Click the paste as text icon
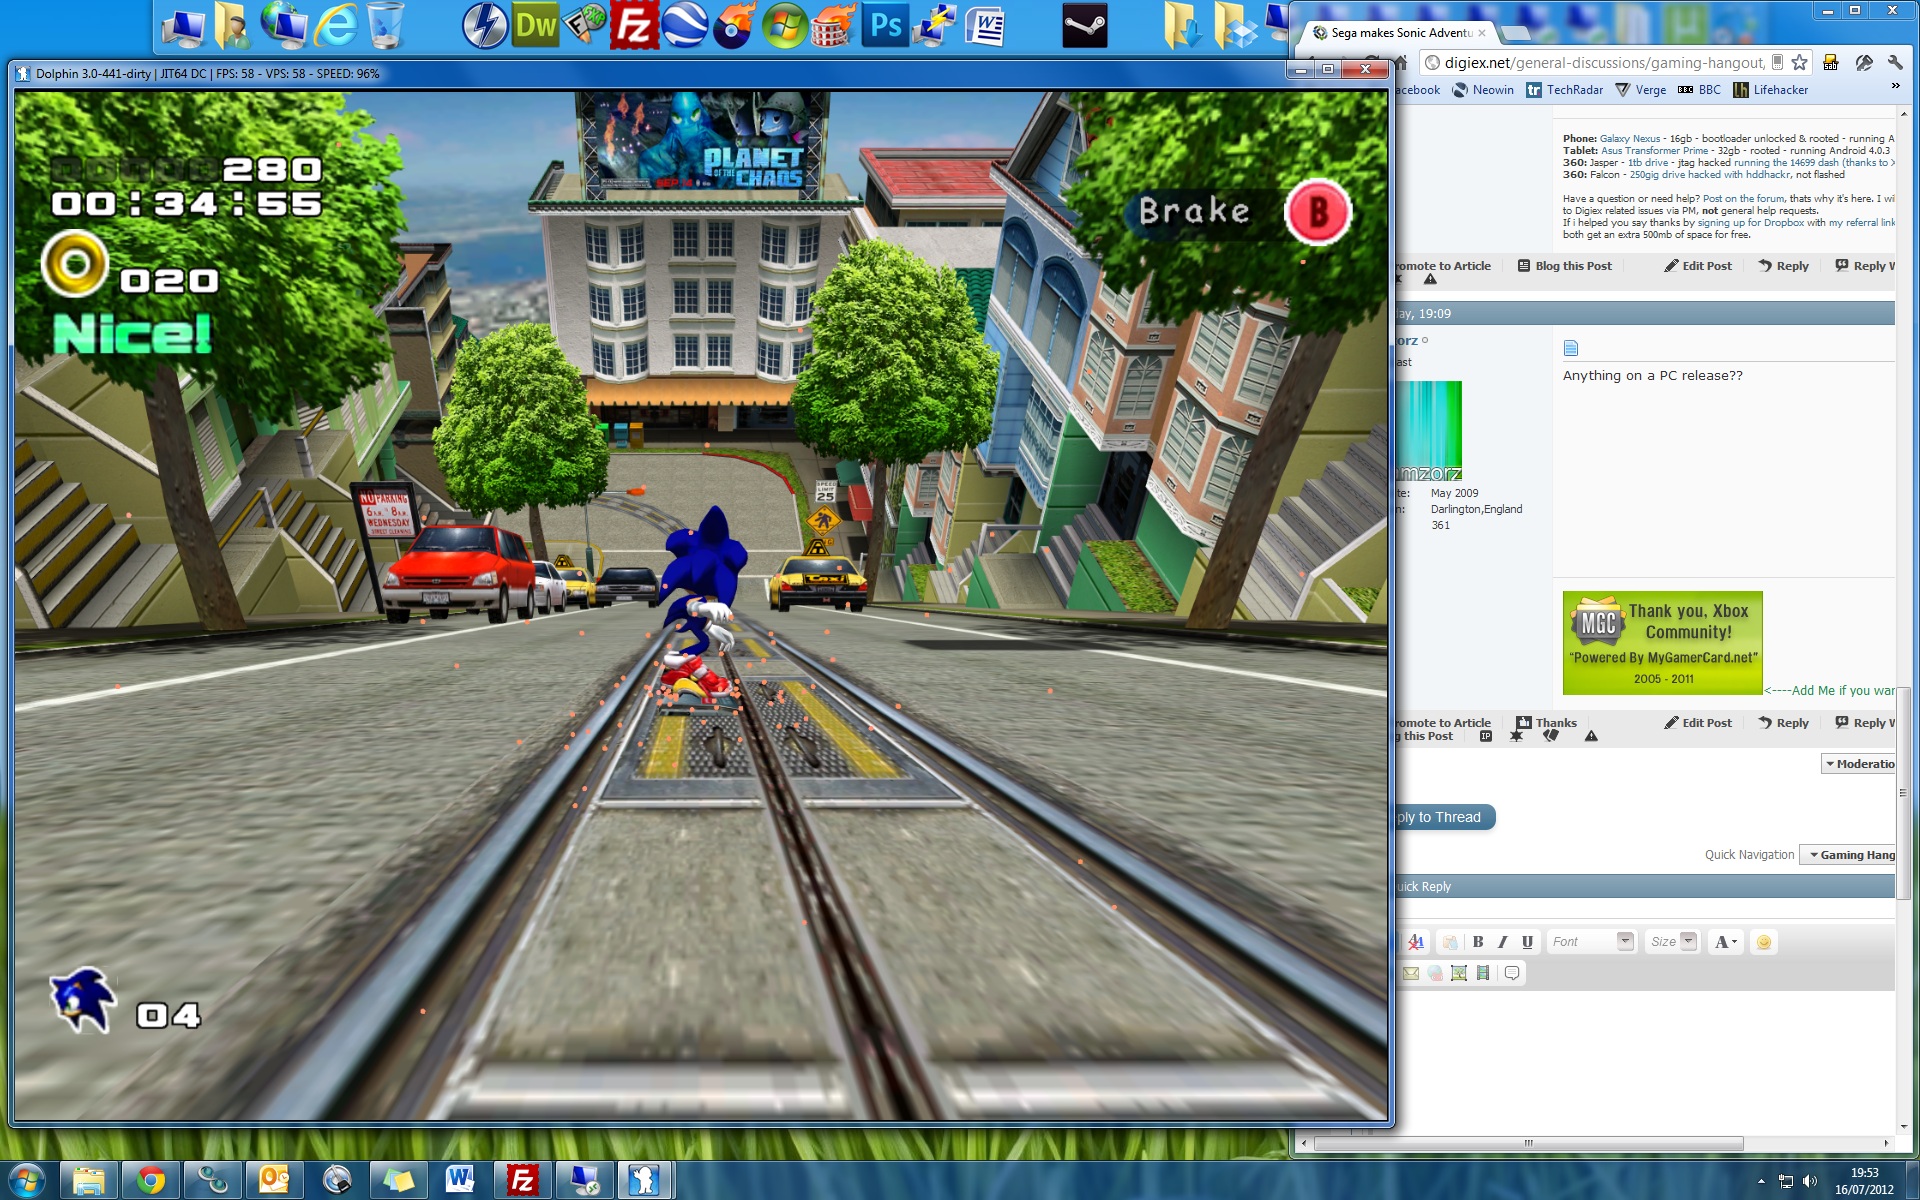Screen dimensions: 1920x1200 [x=1450, y=942]
